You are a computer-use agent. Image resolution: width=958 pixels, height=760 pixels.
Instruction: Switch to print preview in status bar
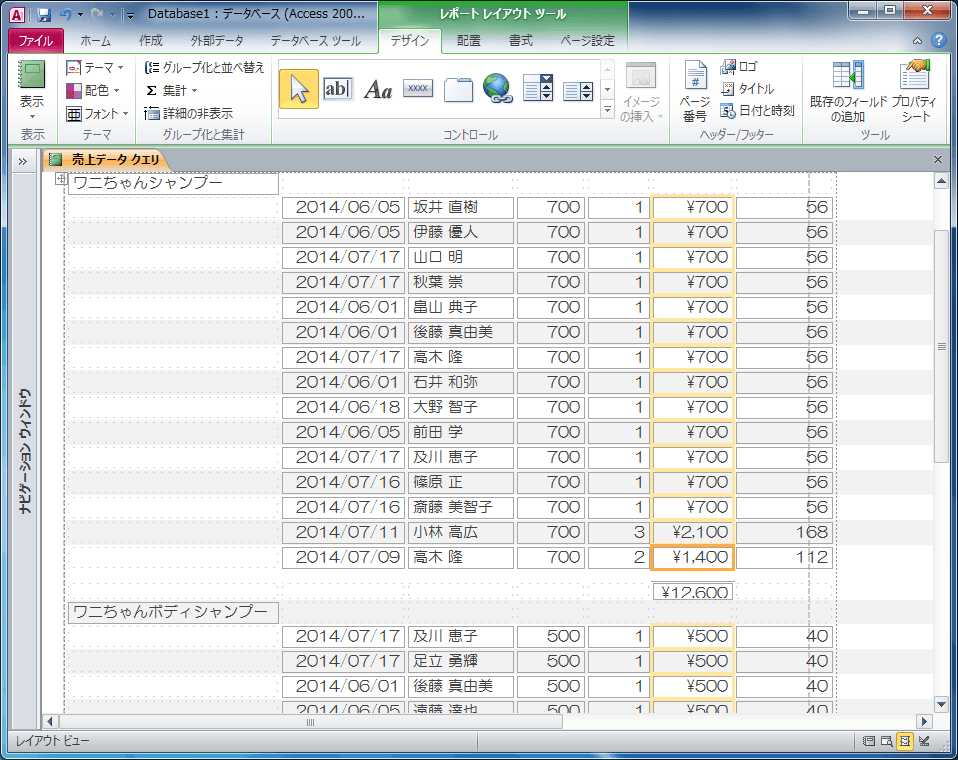(x=887, y=741)
